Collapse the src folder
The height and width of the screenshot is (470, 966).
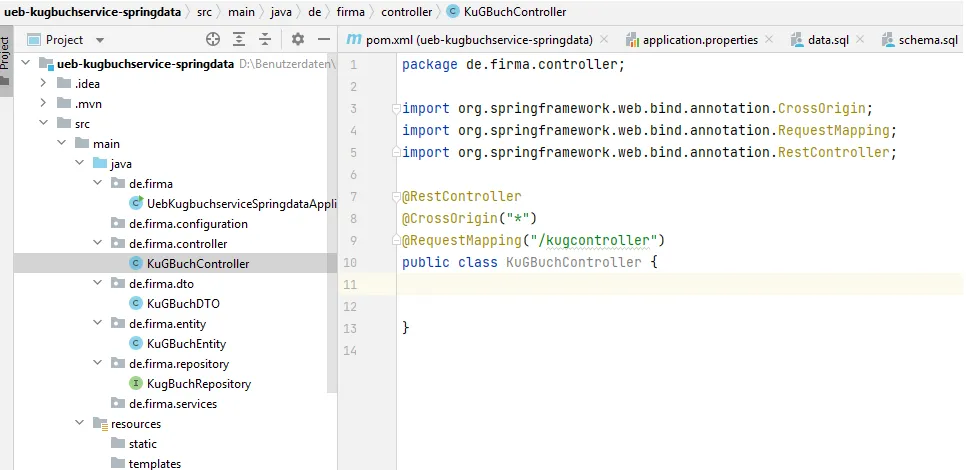click(x=43, y=123)
